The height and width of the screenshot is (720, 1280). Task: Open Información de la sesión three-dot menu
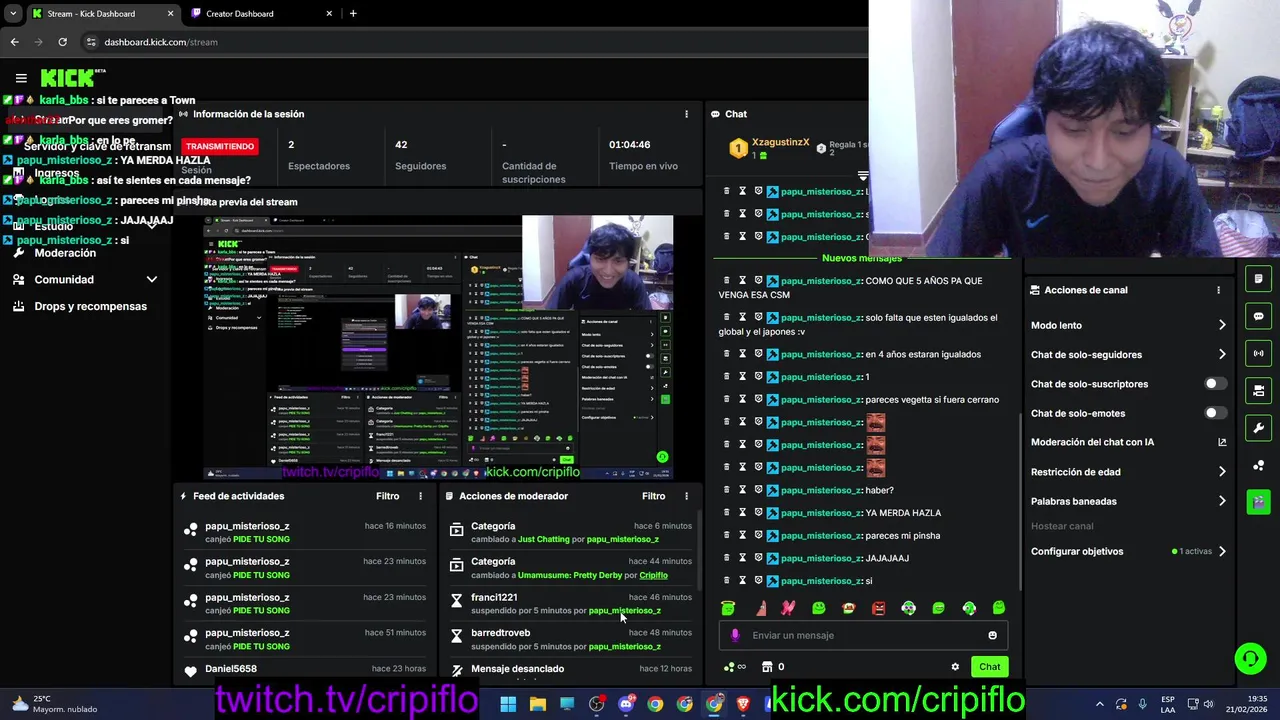pos(686,114)
